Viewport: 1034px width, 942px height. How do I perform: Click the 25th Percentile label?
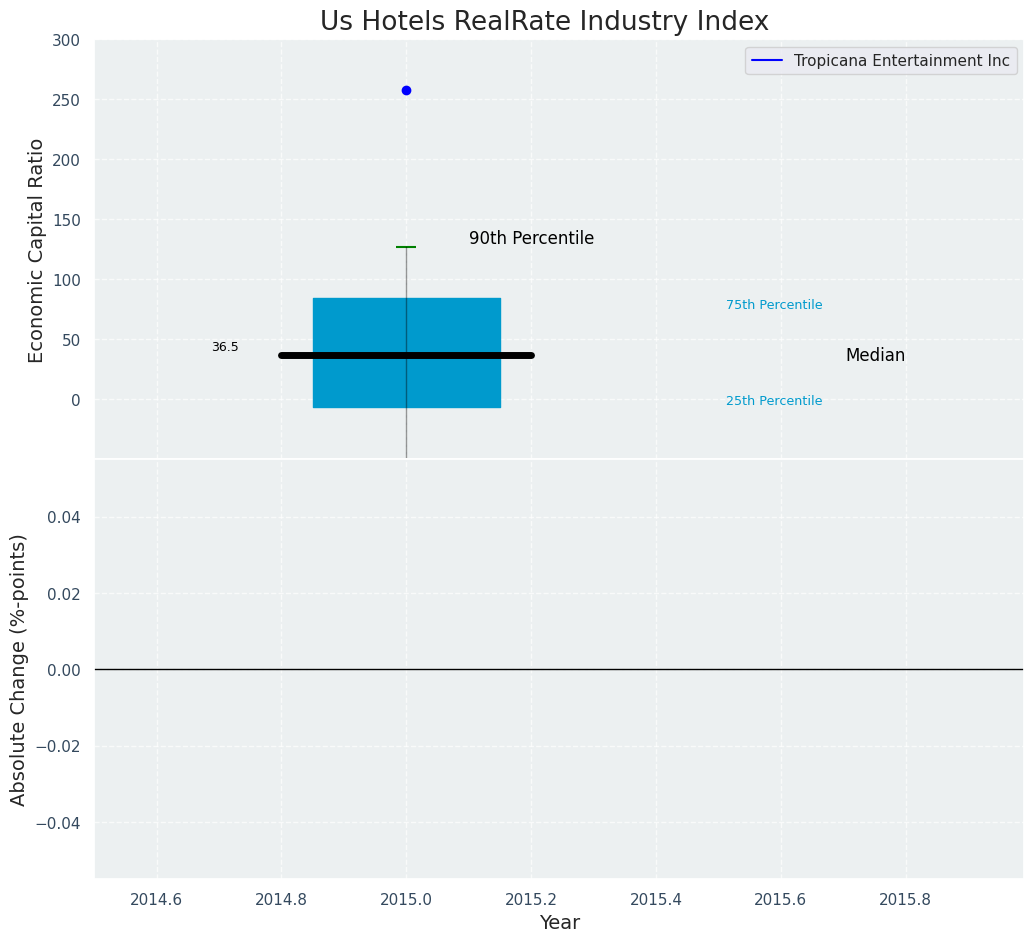[x=774, y=400]
